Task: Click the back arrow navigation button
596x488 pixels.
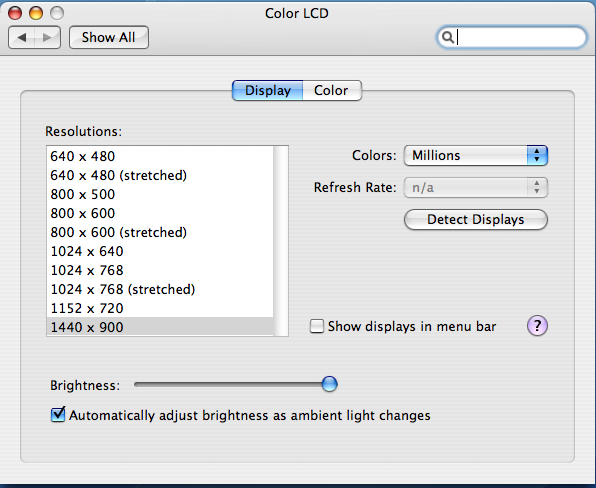Action: pos(22,37)
